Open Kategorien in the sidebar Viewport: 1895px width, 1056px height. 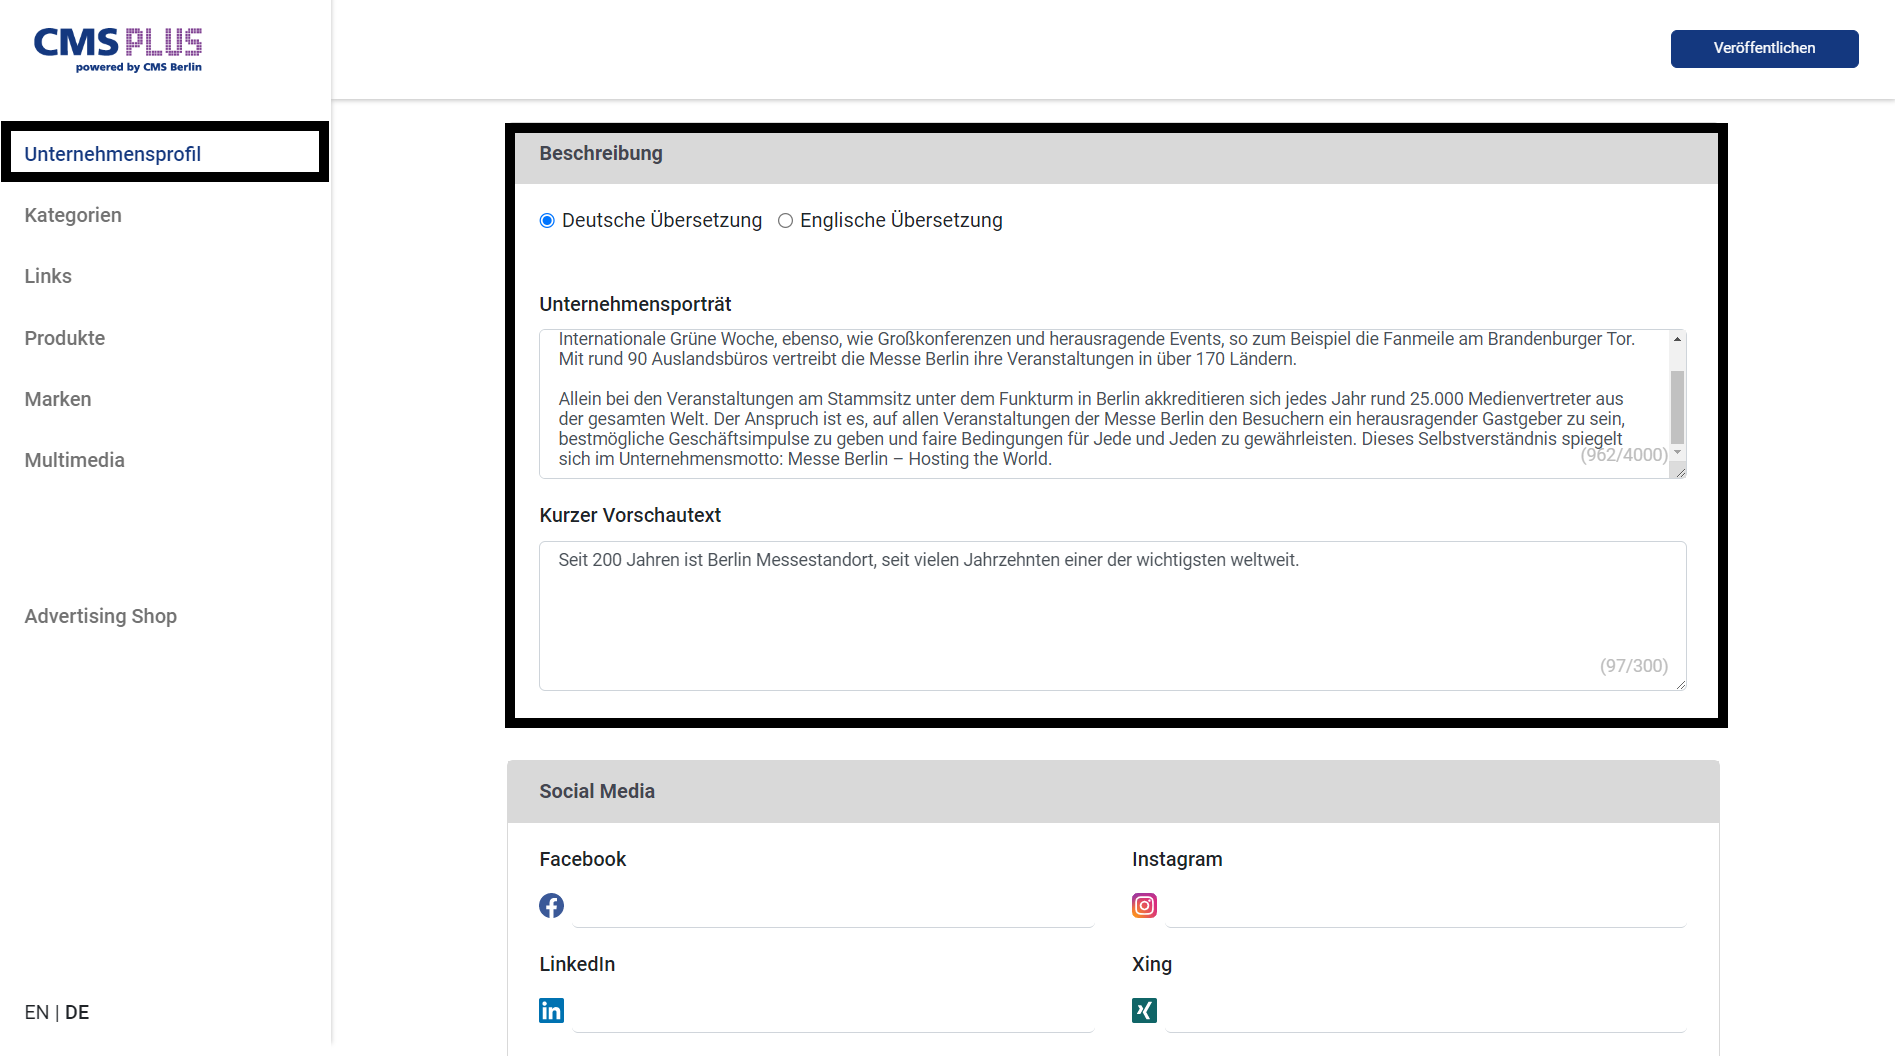point(73,215)
